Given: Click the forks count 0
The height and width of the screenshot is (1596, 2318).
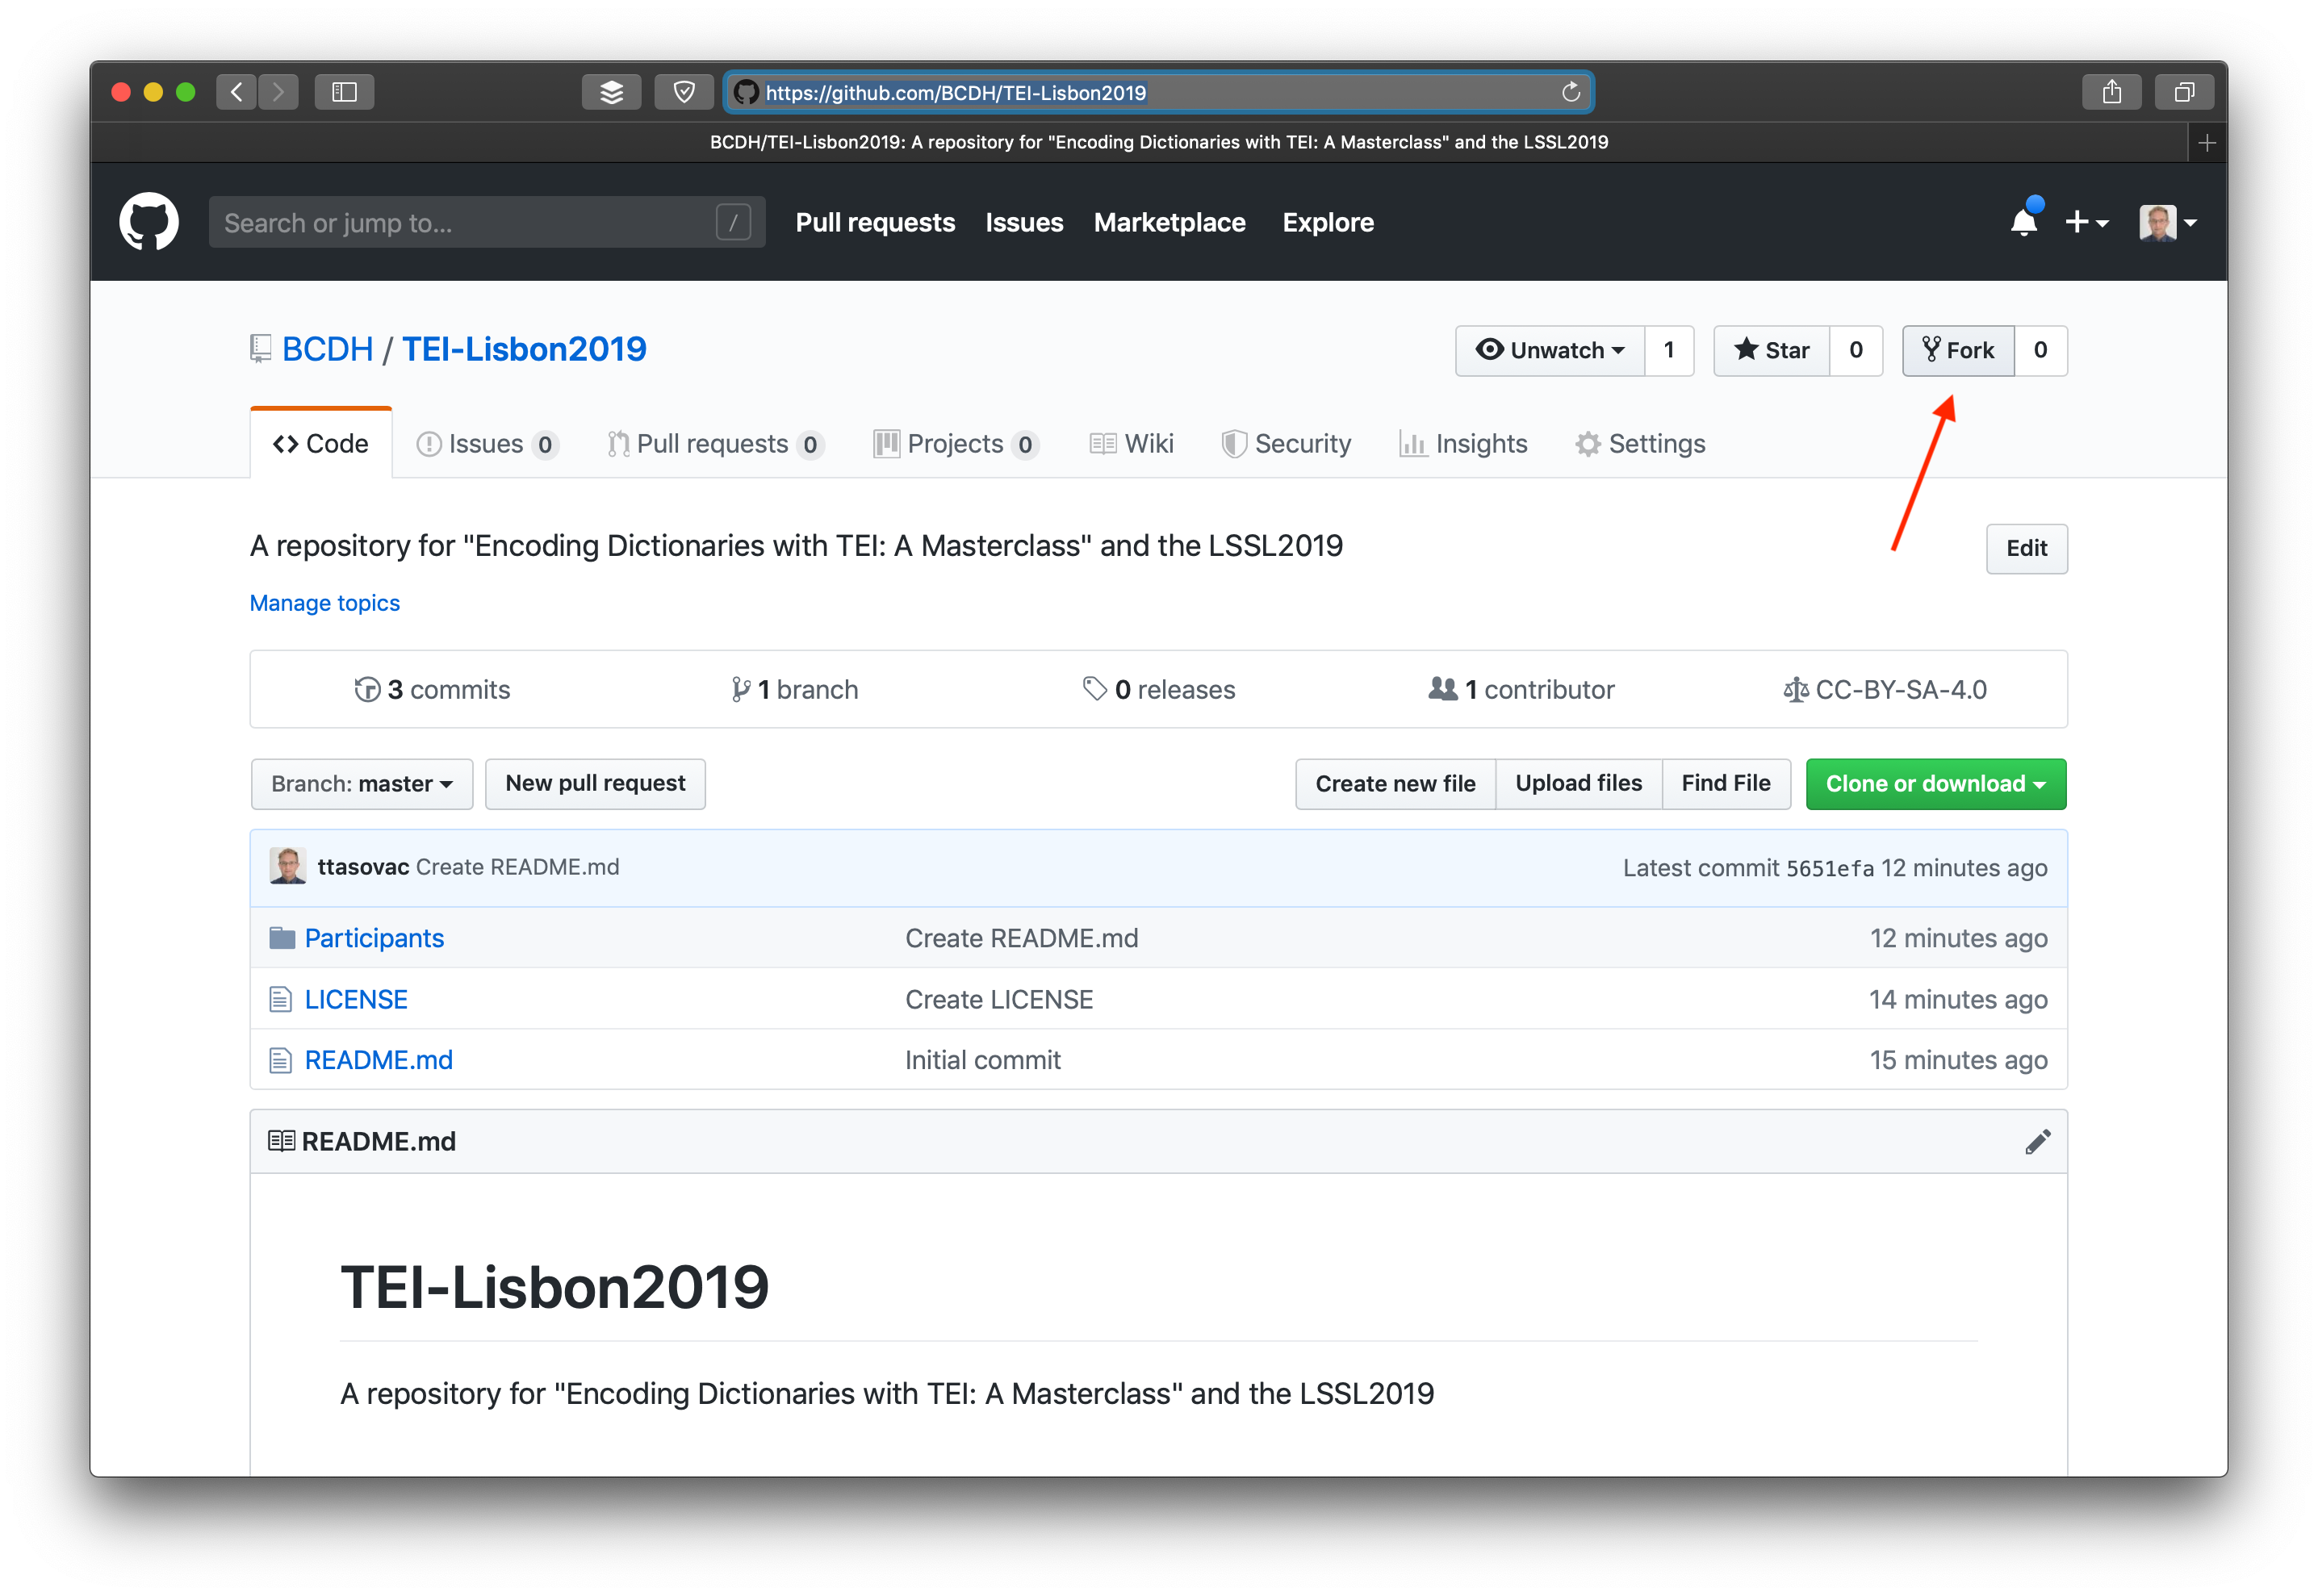Looking at the screenshot, I should pos(2041,350).
